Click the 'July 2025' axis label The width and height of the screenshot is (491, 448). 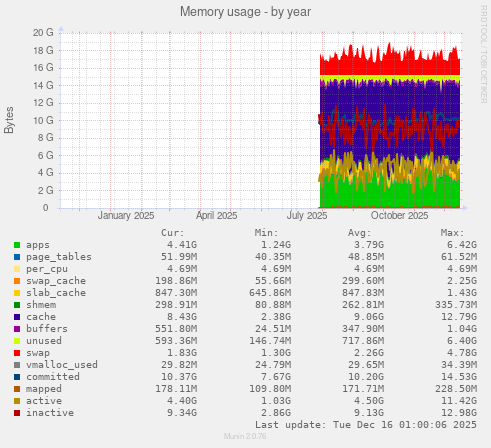pos(307,216)
